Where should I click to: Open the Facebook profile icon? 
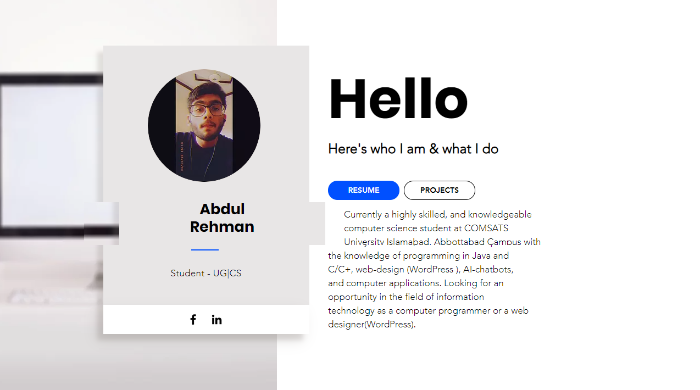point(193,319)
